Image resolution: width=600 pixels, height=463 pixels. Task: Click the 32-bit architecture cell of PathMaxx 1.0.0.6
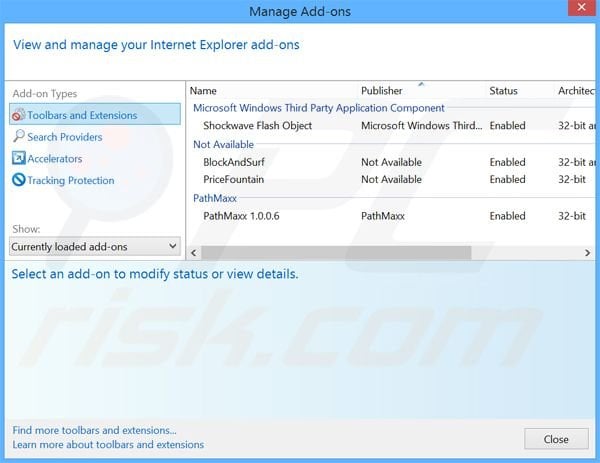click(572, 216)
